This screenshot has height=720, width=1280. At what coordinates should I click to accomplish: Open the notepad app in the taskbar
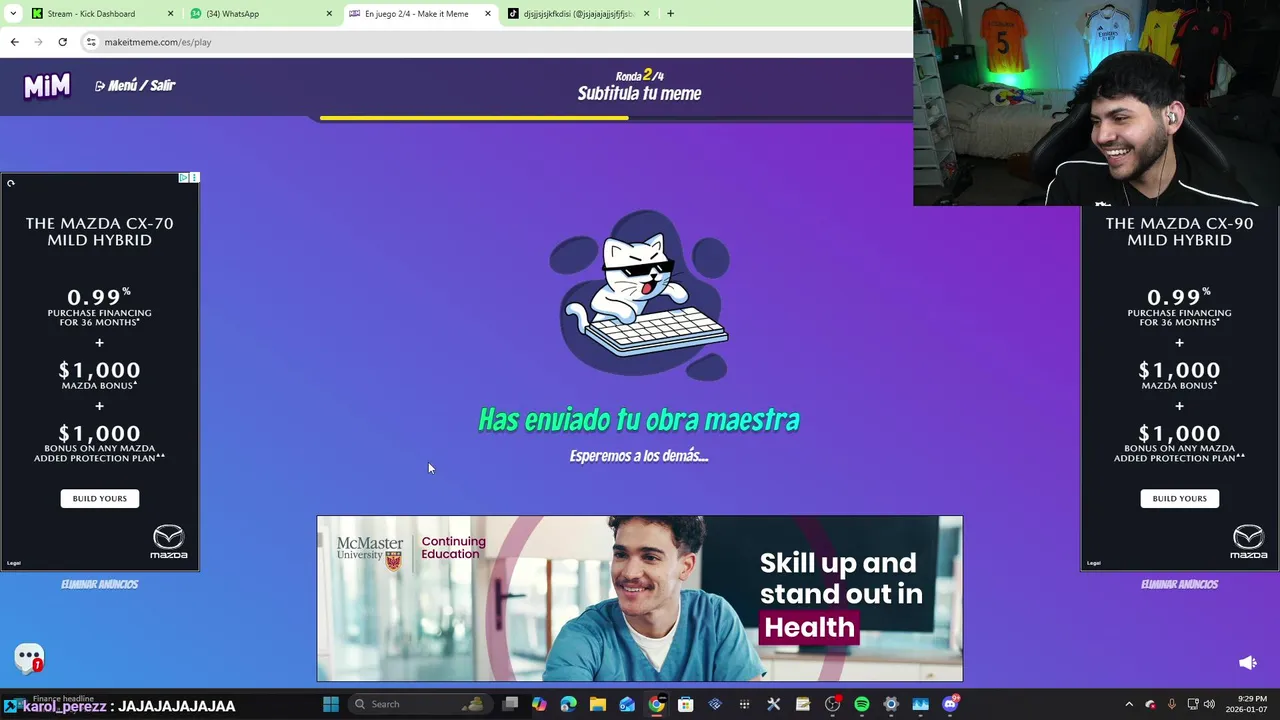tap(802, 704)
